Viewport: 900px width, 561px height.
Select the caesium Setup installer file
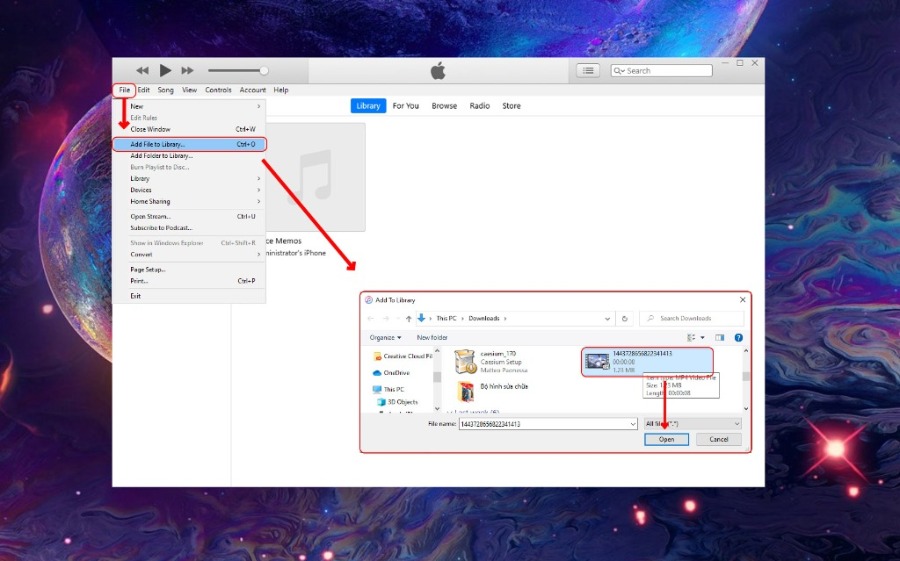click(x=491, y=362)
